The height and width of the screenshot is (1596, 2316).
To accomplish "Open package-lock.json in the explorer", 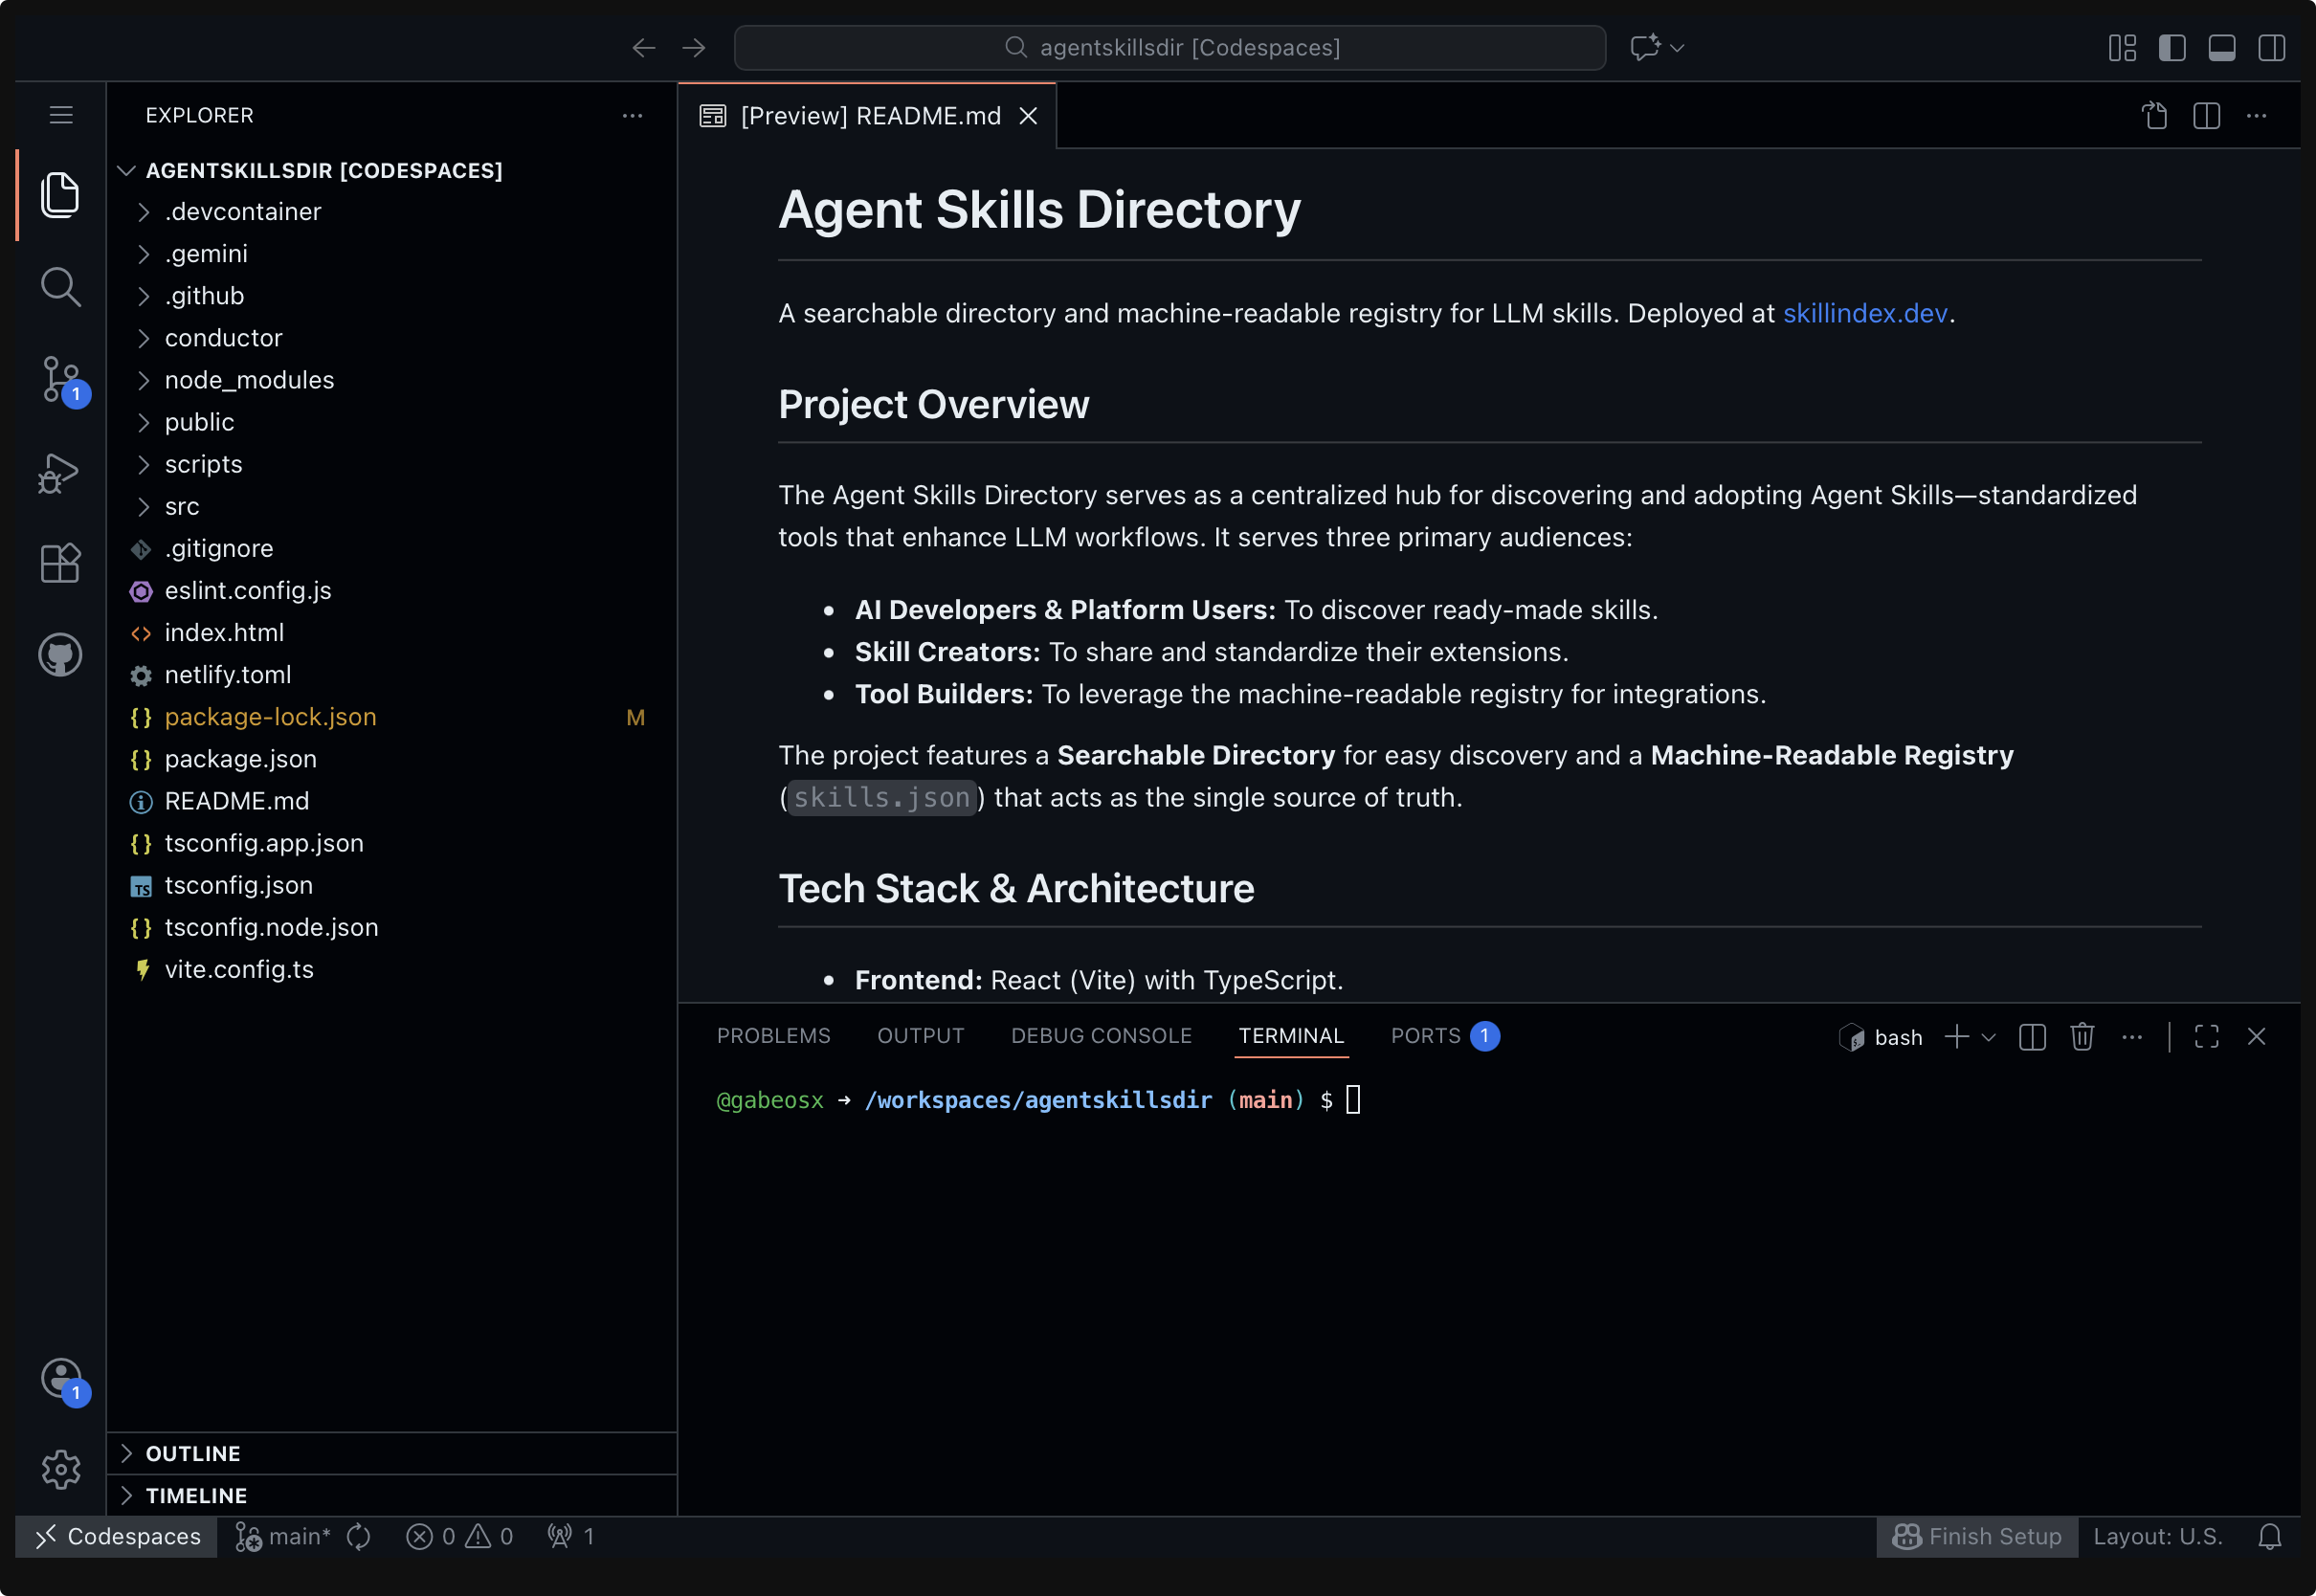I will [x=270, y=717].
